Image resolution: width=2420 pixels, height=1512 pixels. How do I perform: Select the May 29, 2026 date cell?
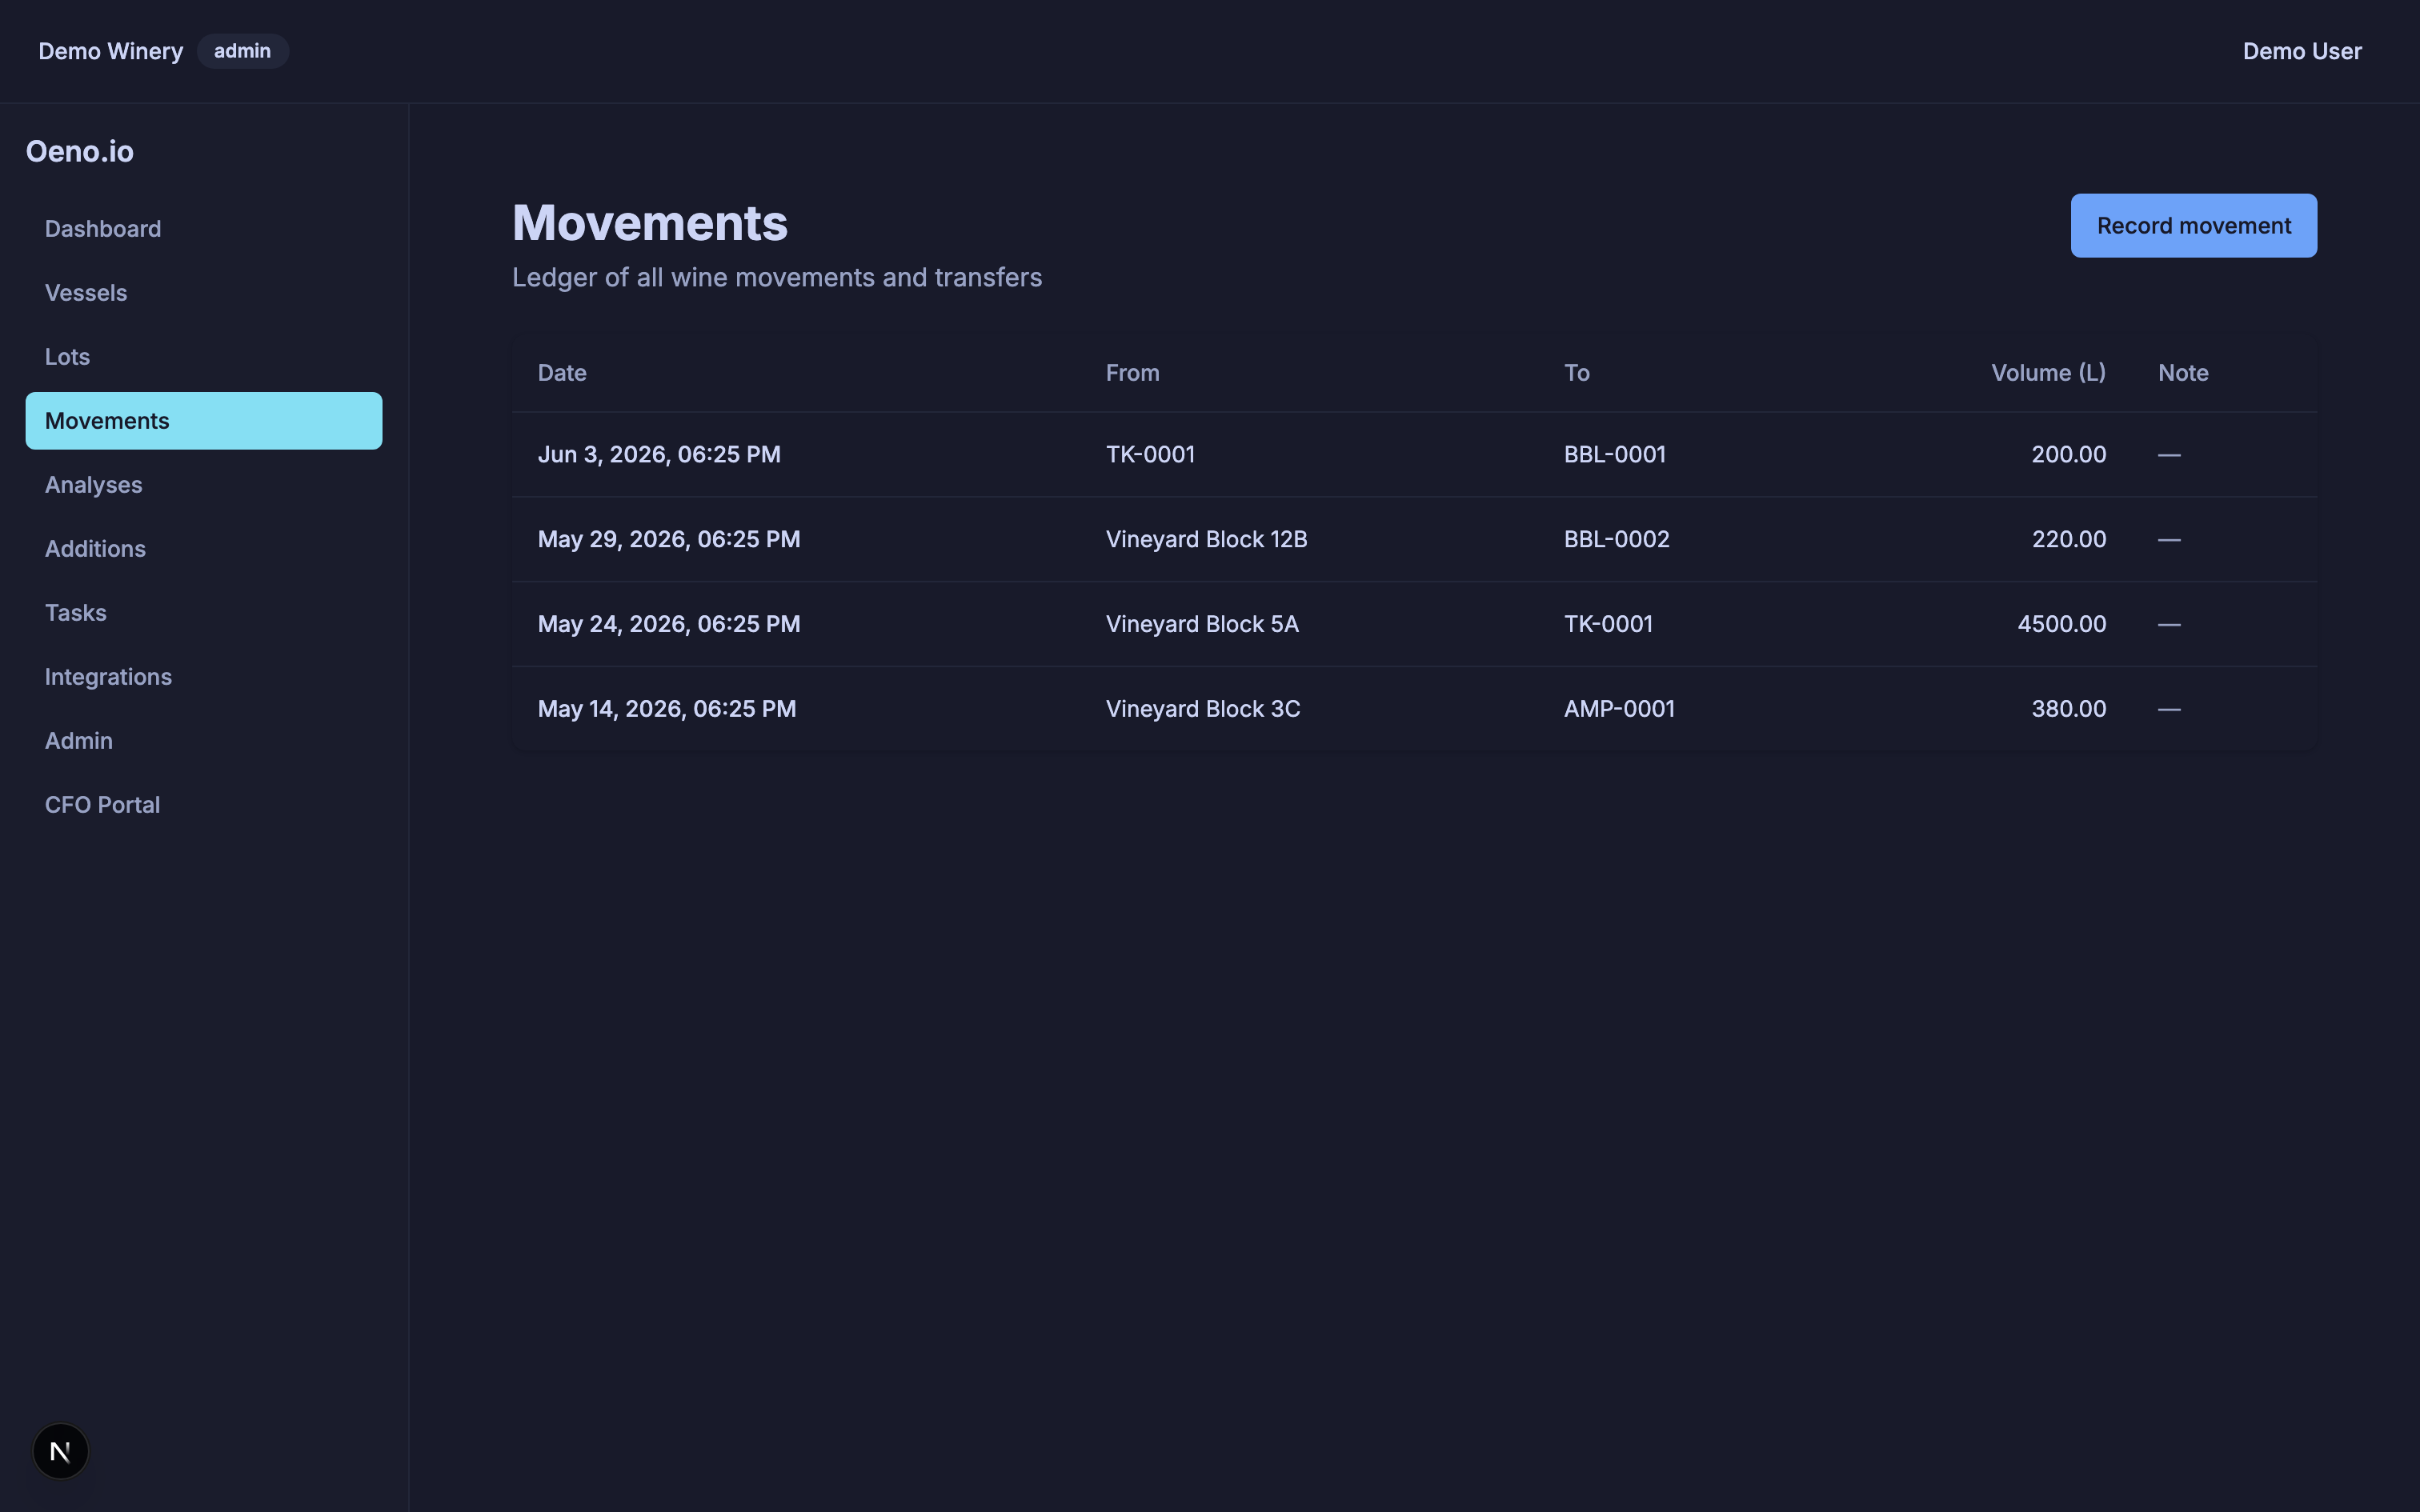(x=669, y=540)
